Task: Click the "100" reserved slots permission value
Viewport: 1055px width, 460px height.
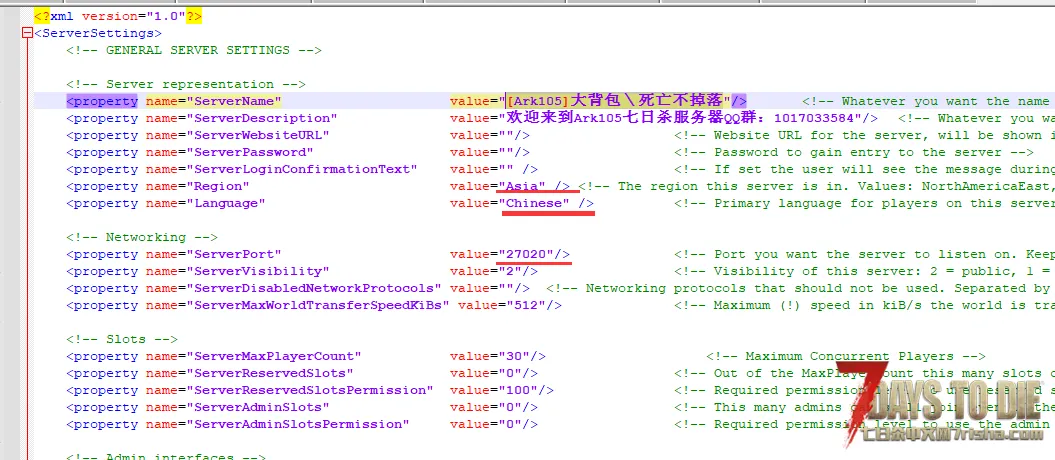Action: [x=518, y=390]
